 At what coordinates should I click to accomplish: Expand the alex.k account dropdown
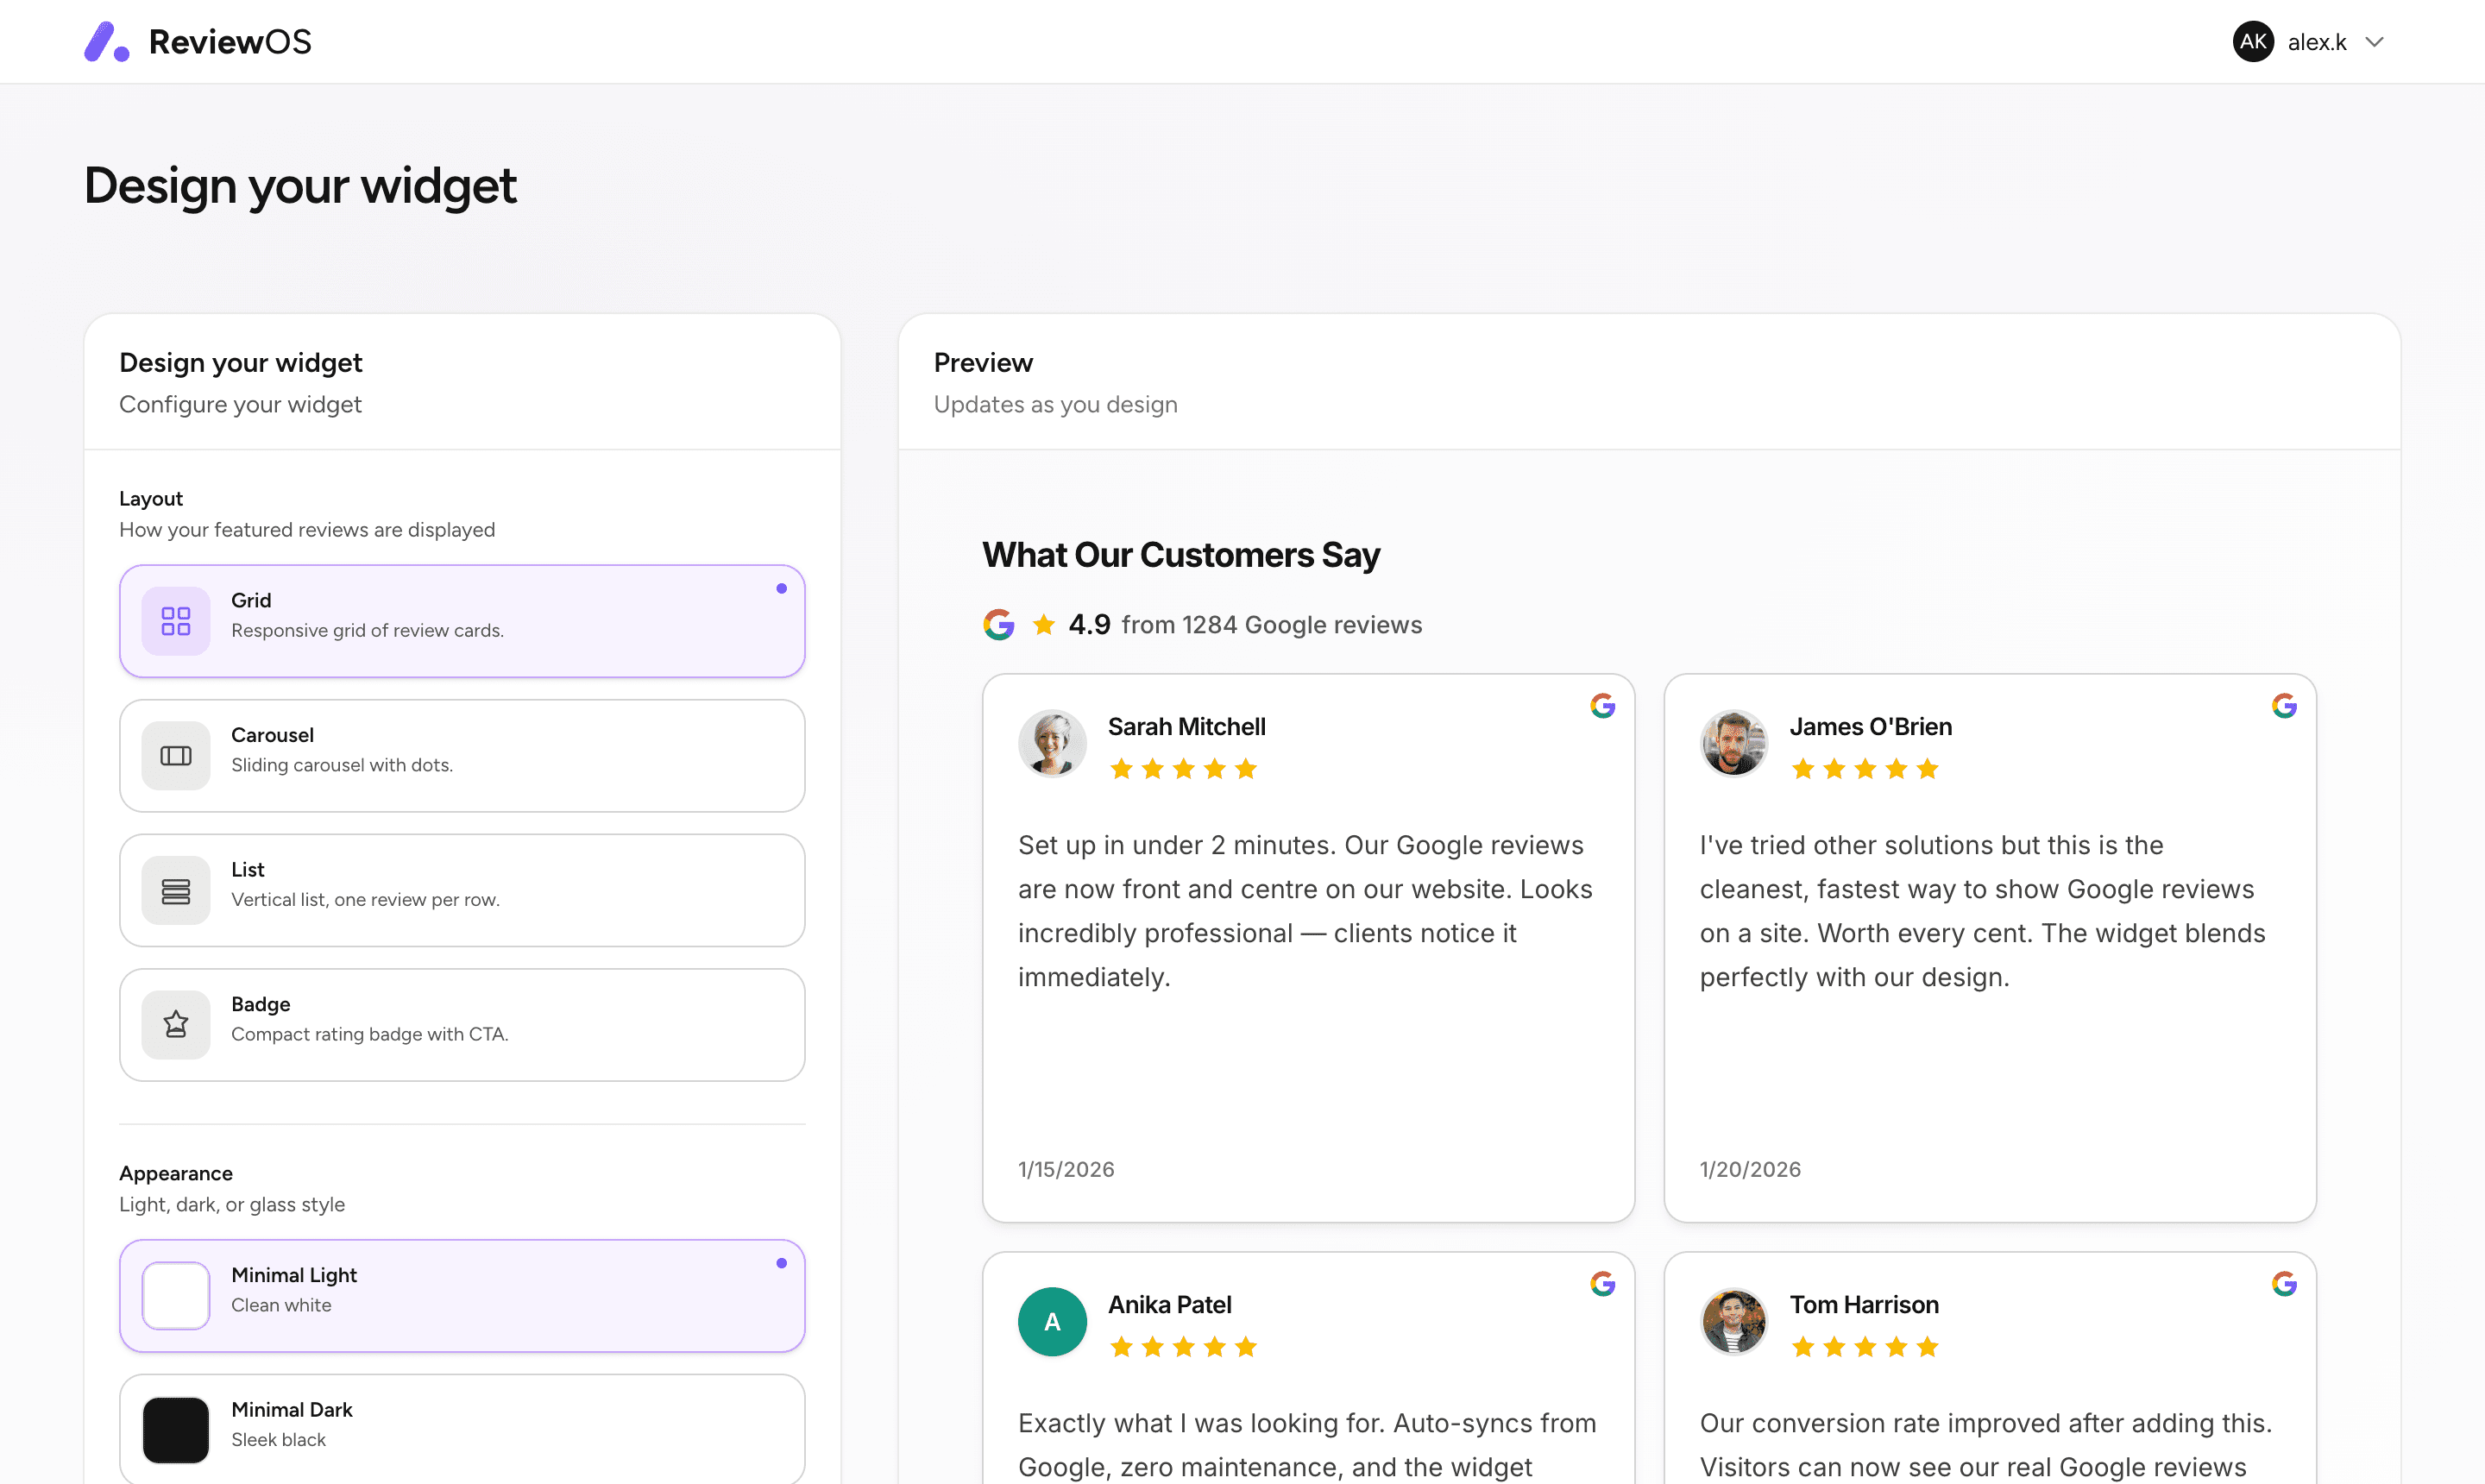[2316, 41]
